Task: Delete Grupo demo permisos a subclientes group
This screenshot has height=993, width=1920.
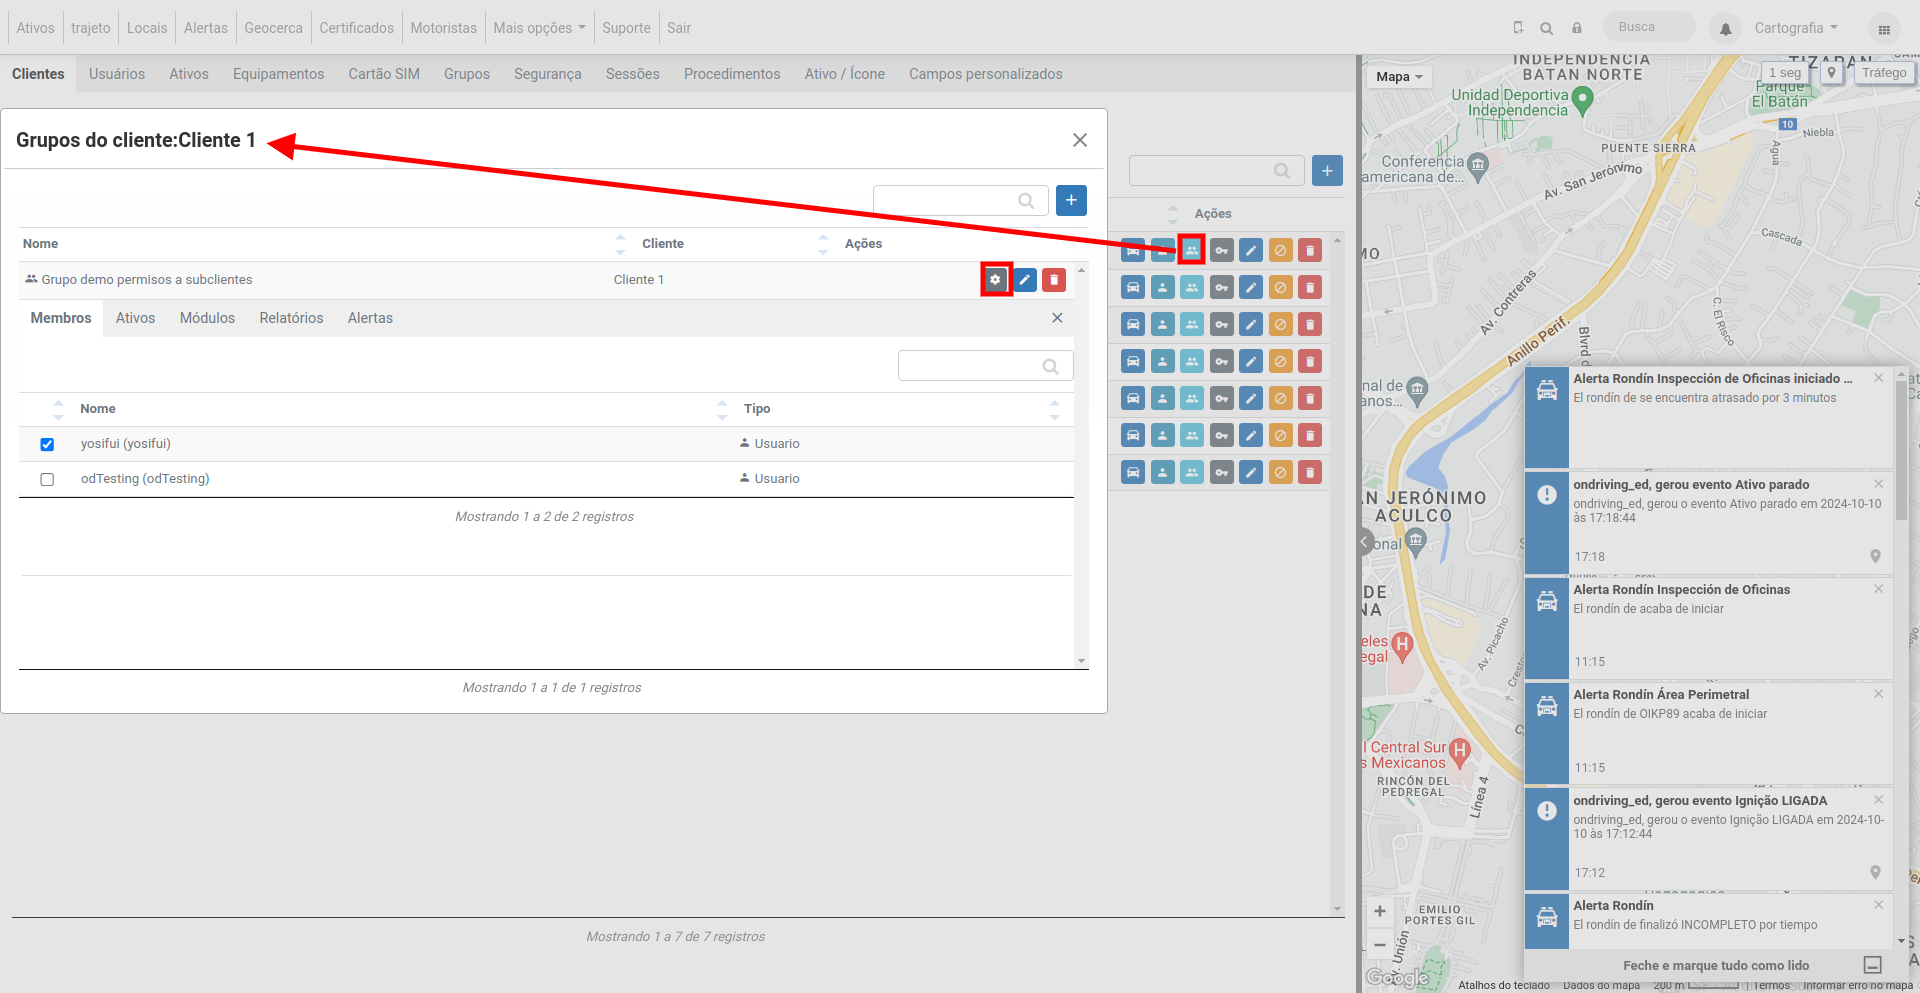Action: 1054,280
